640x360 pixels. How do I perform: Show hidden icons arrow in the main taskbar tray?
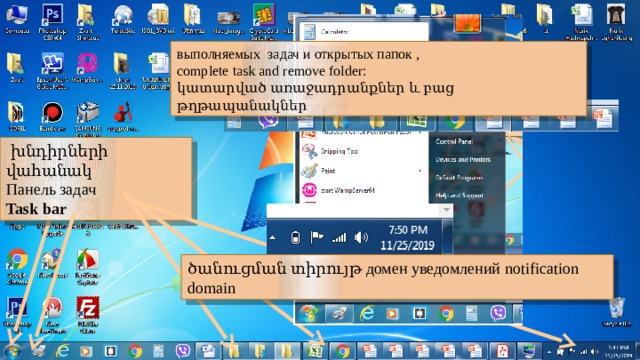point(549,351)
